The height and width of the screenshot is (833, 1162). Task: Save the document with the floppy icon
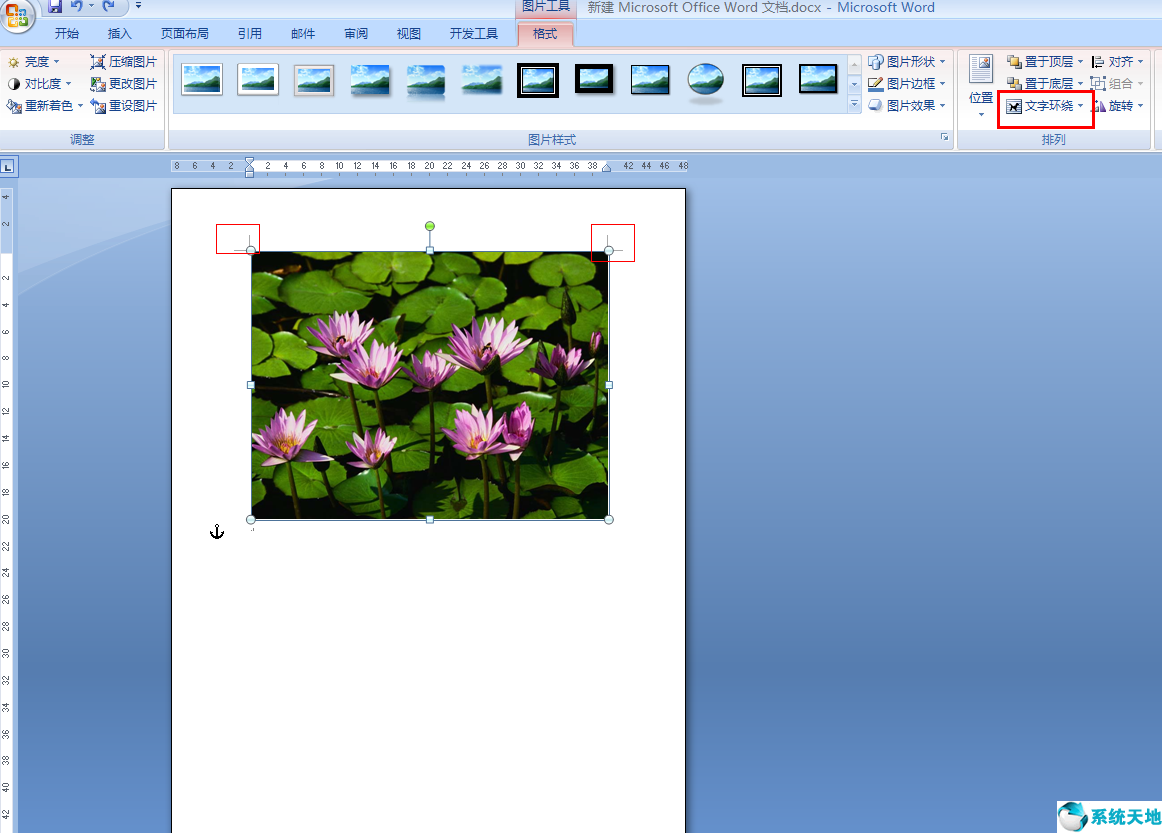click(x=55, y=7)
